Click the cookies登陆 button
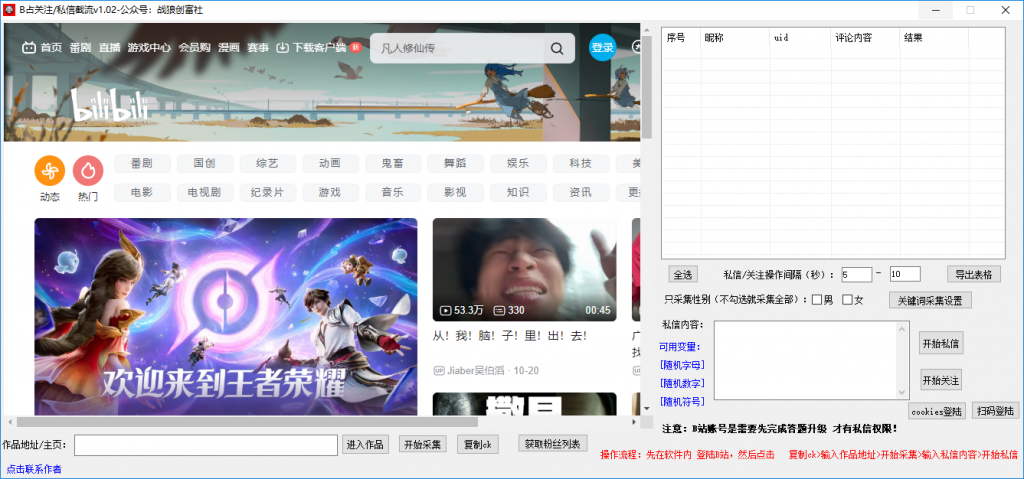This screenshot has height=479, width=1024. [936, 411]
